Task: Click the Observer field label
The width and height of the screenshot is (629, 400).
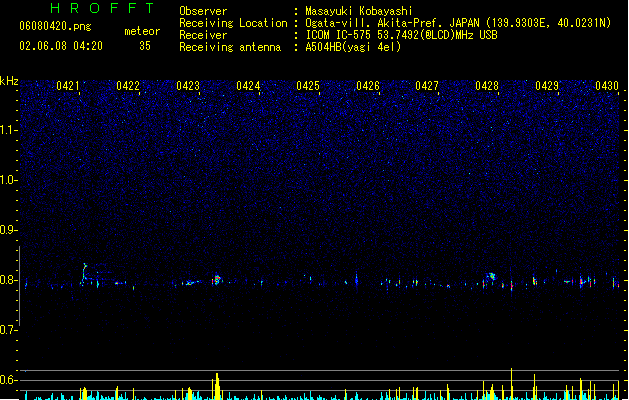Action: click(x=203, y=11)
